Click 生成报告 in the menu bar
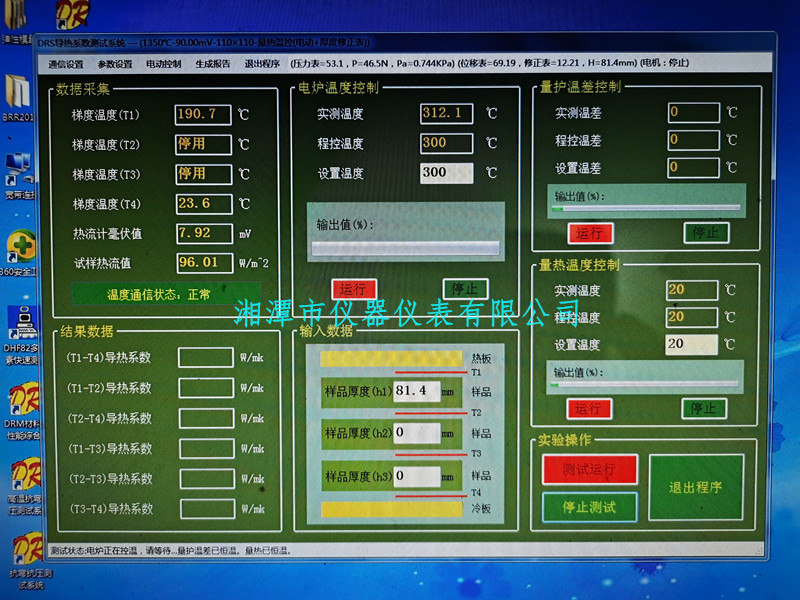The image size is (800, 600). pos(212,63)
